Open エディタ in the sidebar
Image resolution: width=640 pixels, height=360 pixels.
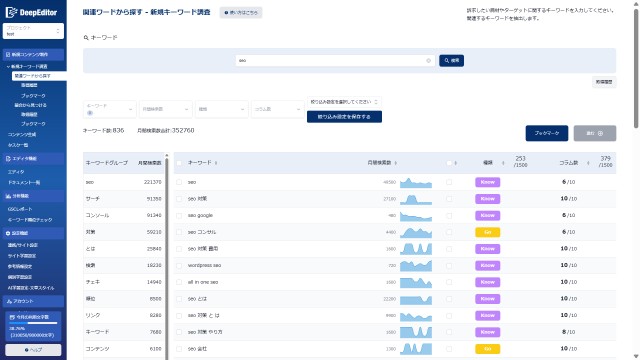click(x=16, y=172)
